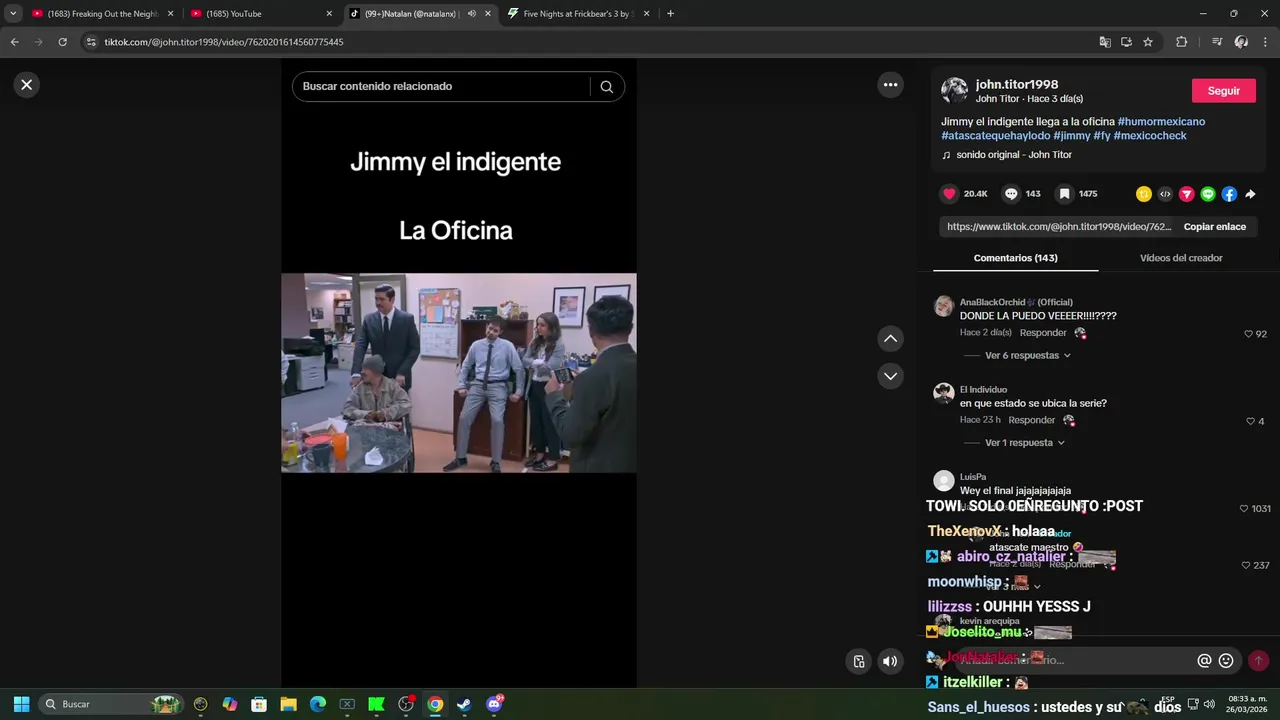
Task: Mute the Natalan TikTok tab audio icon
Action: [471, 14]
